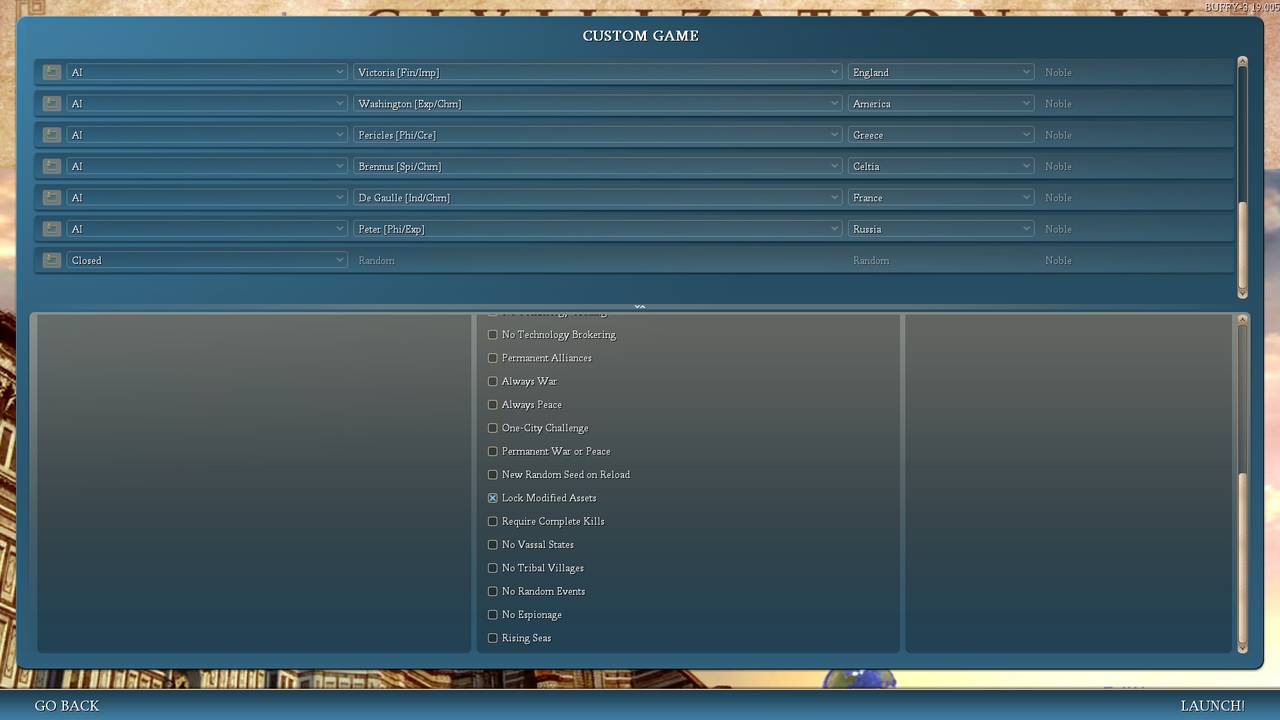The width and height of the screenshot is (1280, 720).
Task: Check the Always Peace option
Action: click(492, 405)
